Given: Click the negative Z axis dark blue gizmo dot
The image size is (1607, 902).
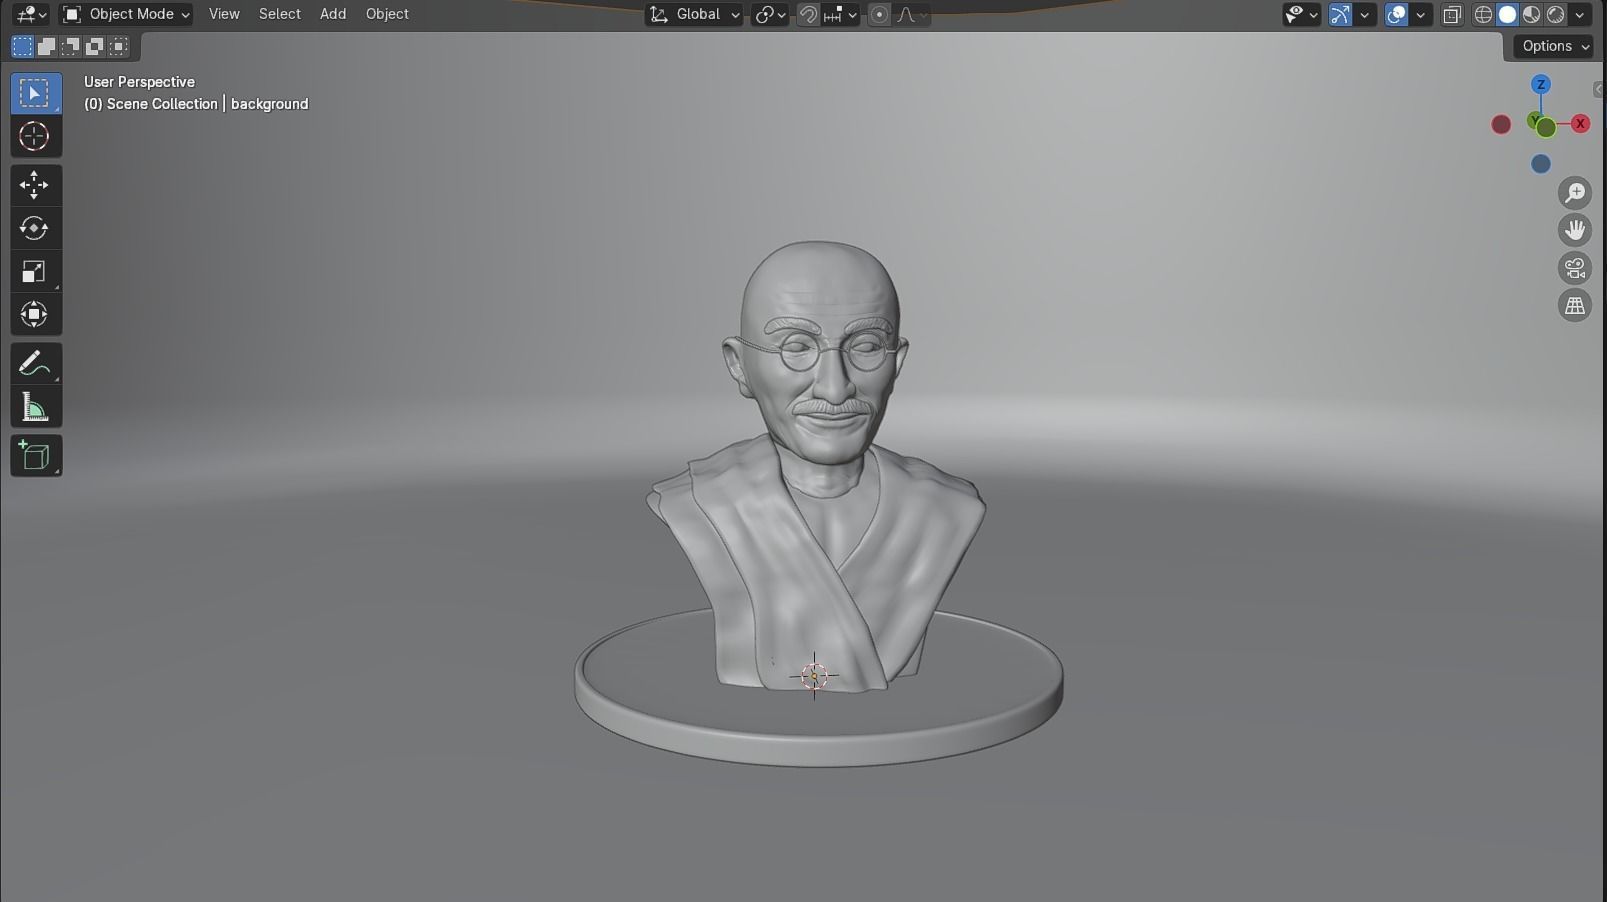Looking at the screenshot, I should pos(1541,164).
